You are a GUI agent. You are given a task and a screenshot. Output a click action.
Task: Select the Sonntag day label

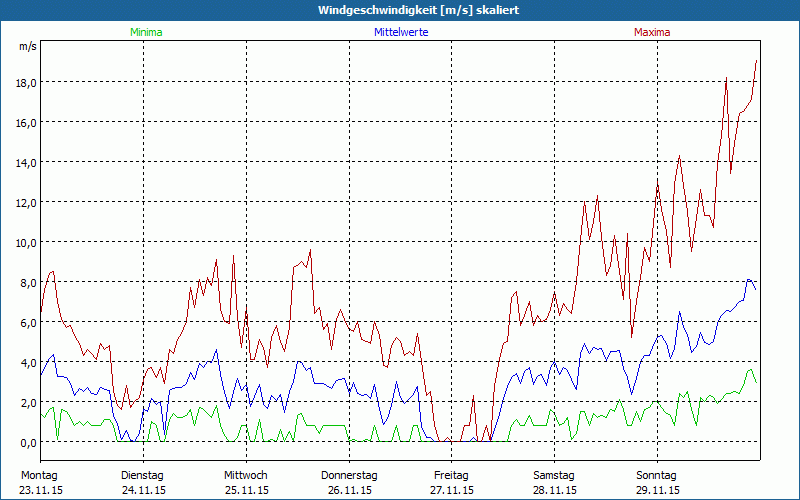(x=657, y=475)
